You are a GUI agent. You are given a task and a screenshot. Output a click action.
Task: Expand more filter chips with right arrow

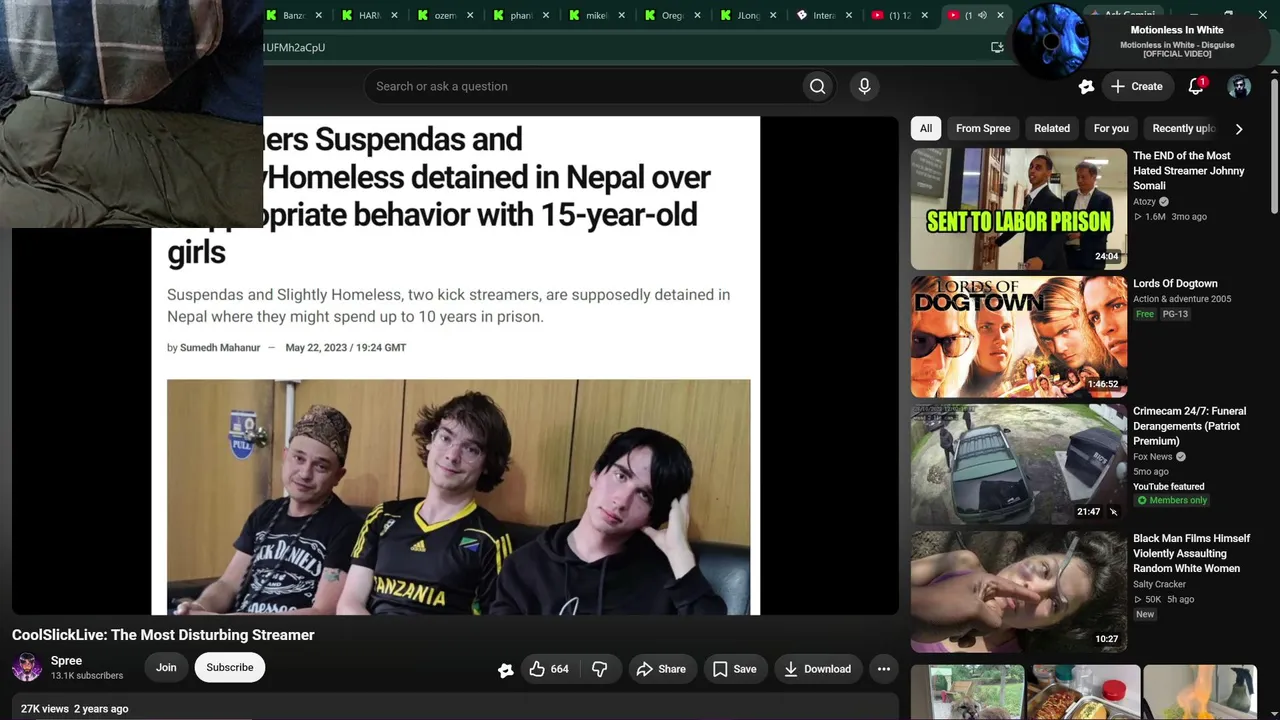pos(1239,129)
